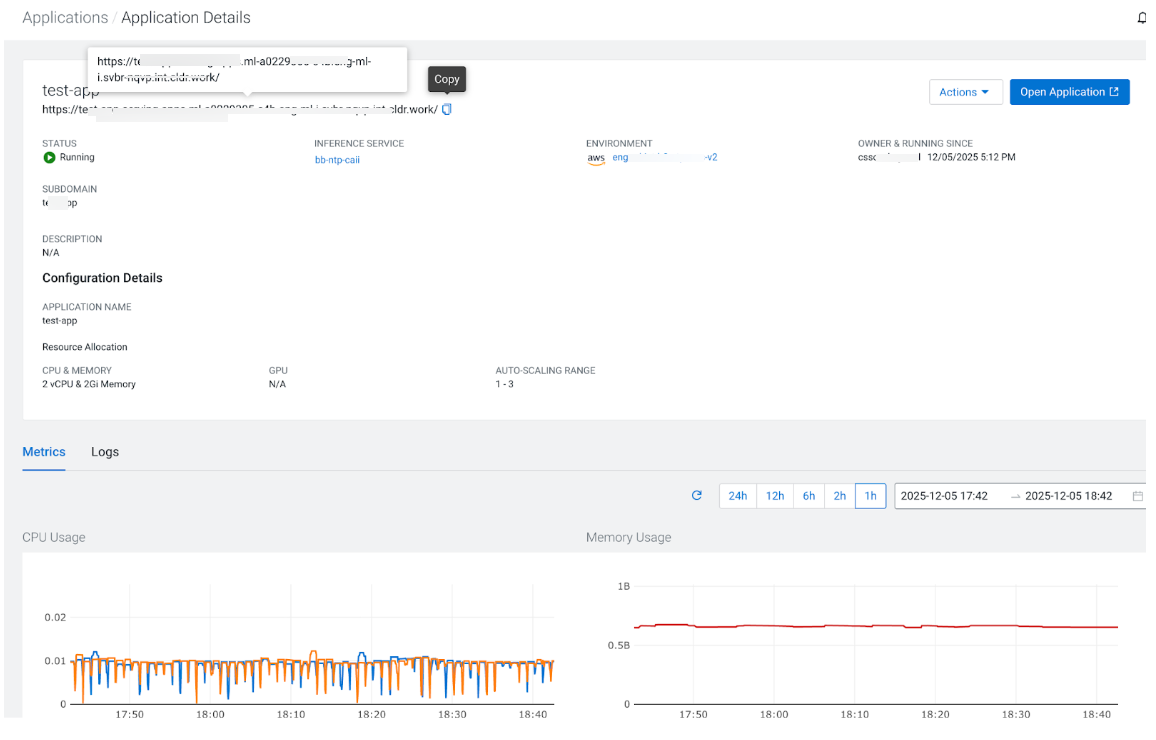This screenshot has width=1156, height=740.
Task: Click the notification bell icon
Action: click(x=1142, y=18)
